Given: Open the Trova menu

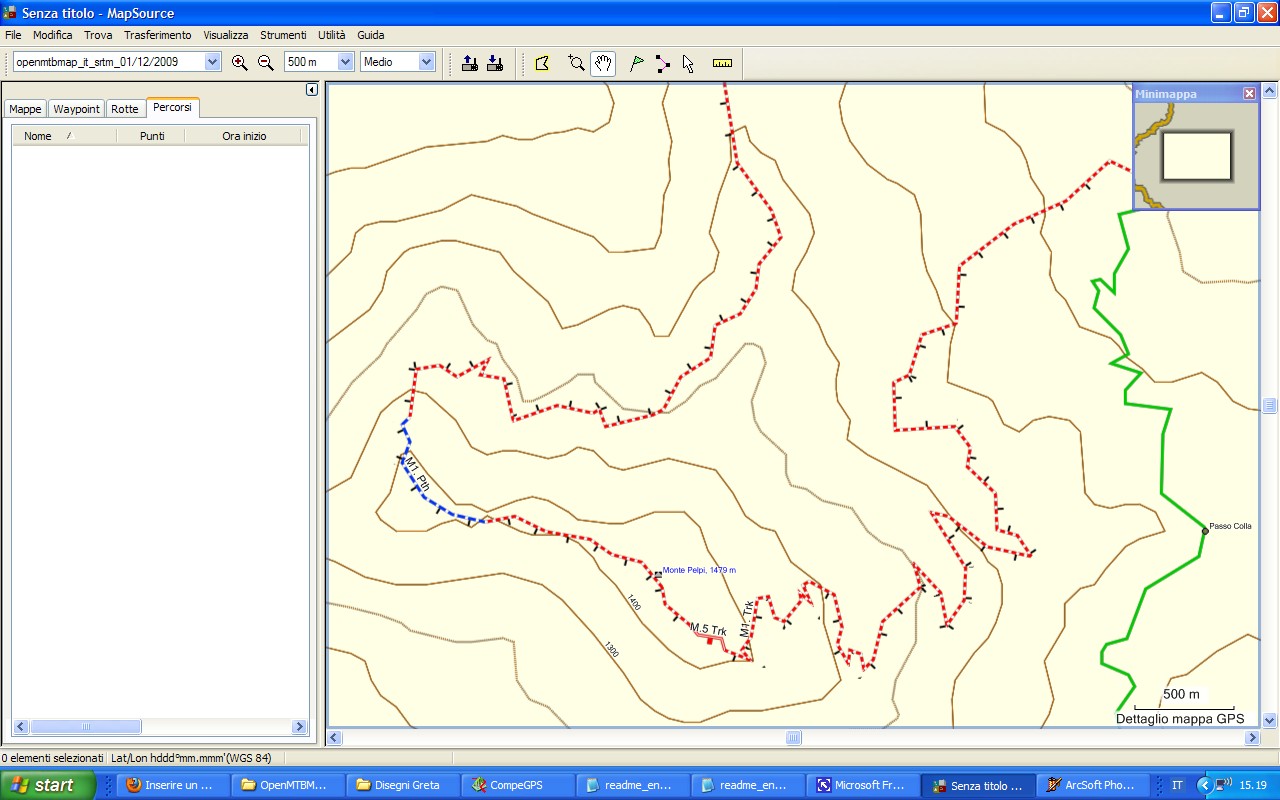Looking at the screenshot, I should point(98,35).
